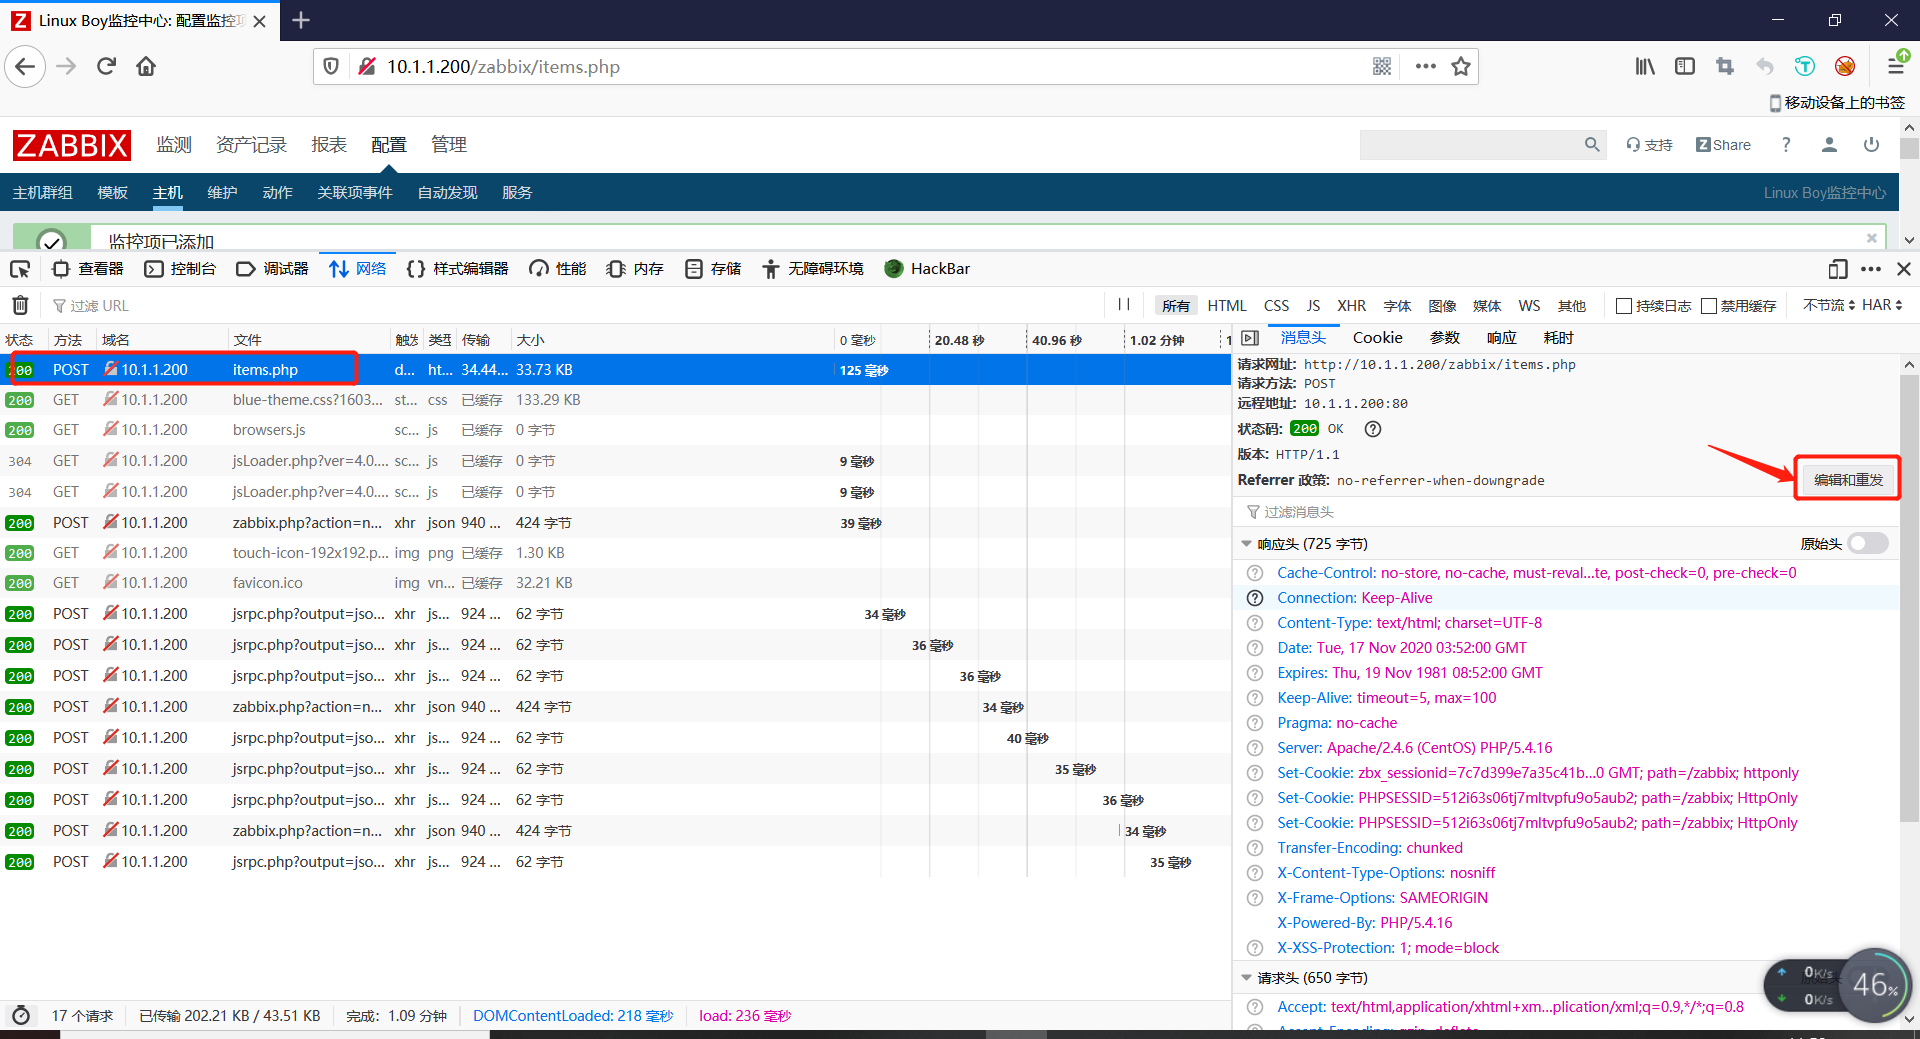Screen dimensions: 1920x1039
Task: Reload the current page
Action: pos(106,67)
